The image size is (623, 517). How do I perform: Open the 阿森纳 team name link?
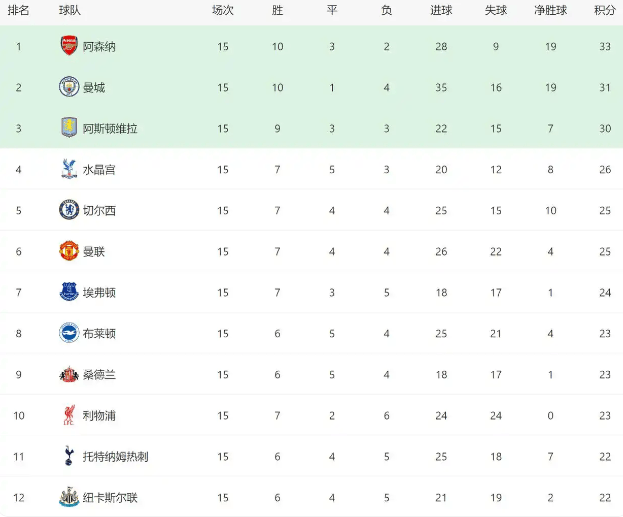coord(97,46)
